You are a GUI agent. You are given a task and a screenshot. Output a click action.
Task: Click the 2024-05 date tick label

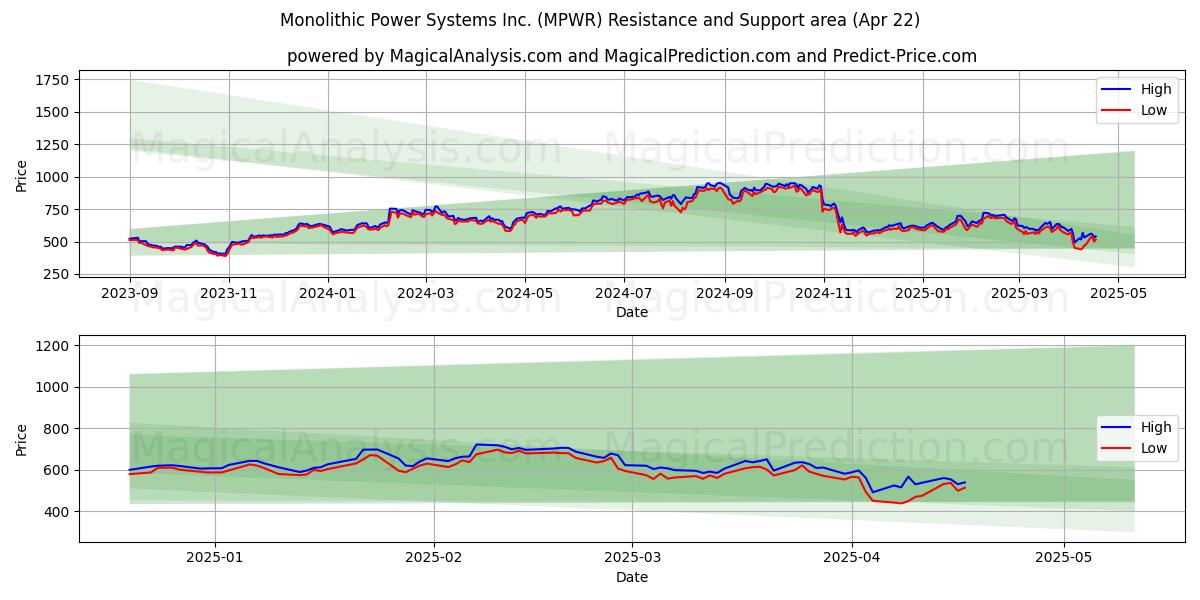pyautogui.click(x=525, y=294)
